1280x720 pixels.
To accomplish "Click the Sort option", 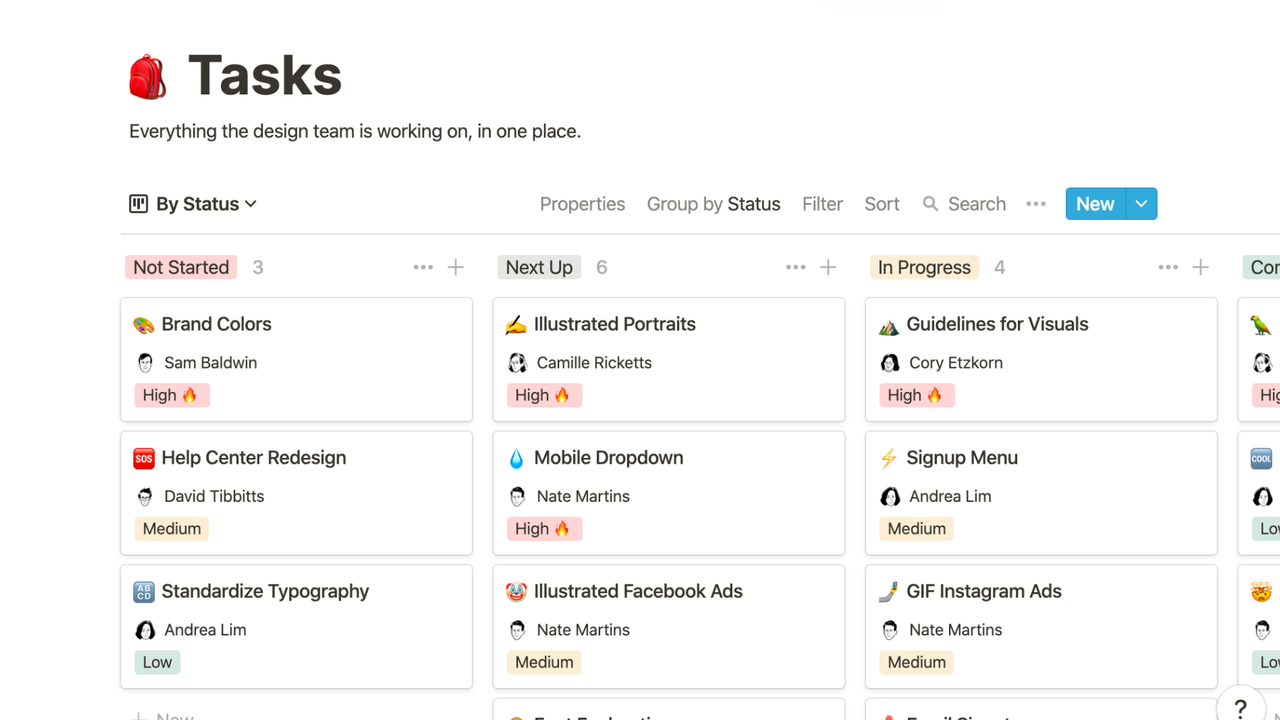I will 882,204.
